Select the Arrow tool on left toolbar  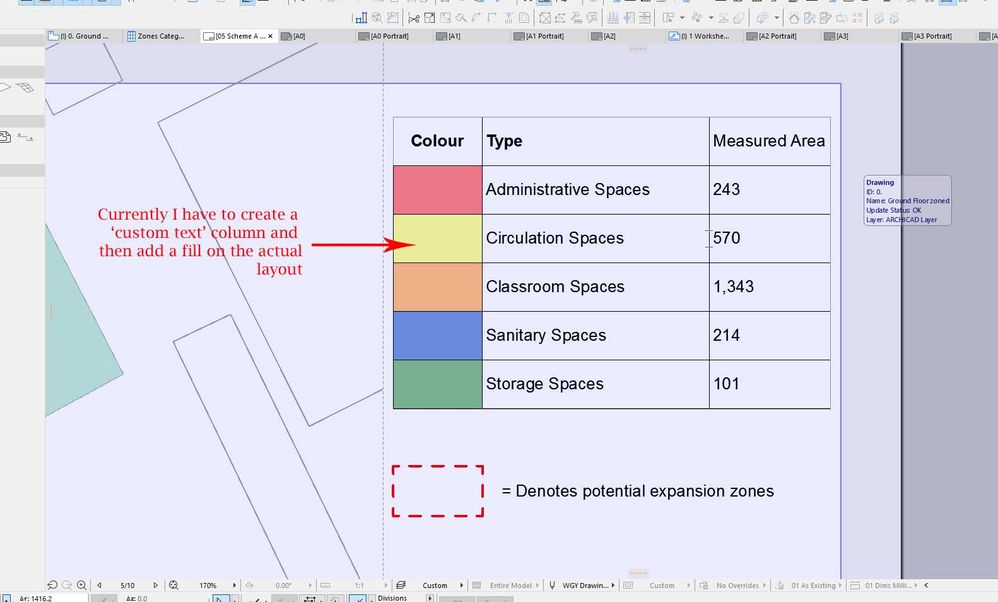[8, 87]
